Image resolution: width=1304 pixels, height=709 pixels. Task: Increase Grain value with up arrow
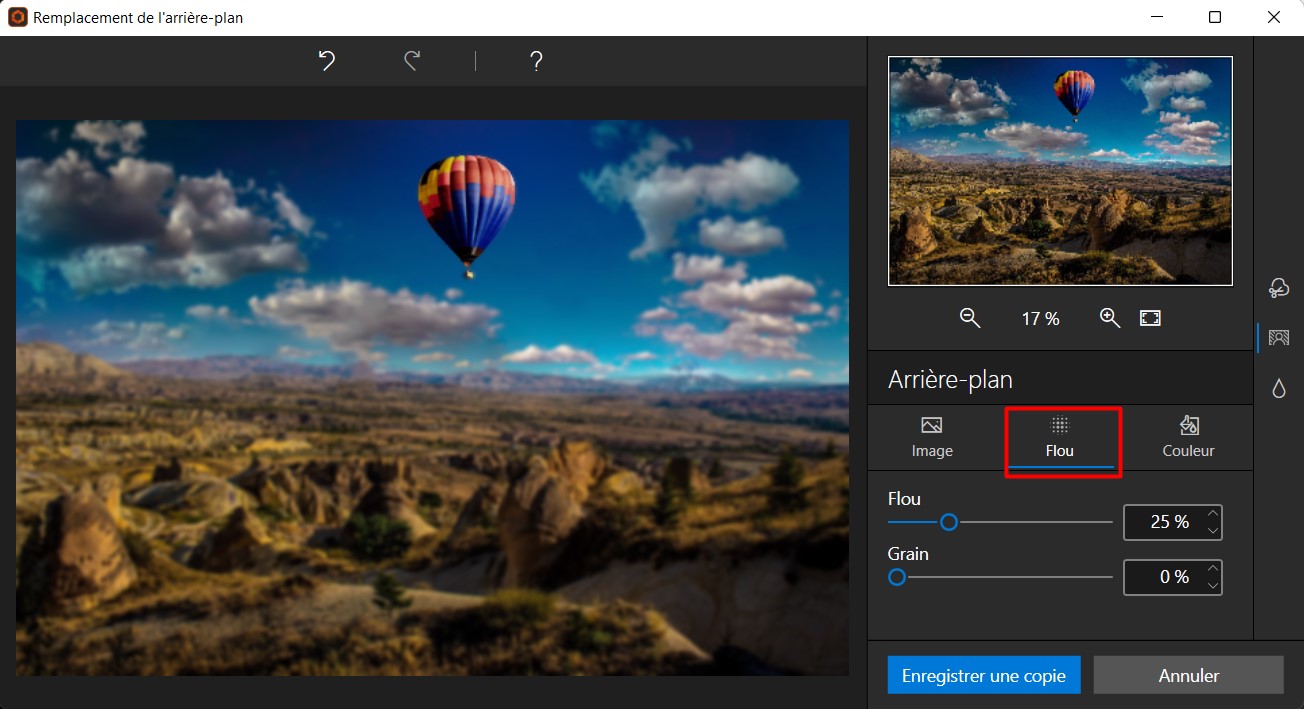click(1213, 569)
